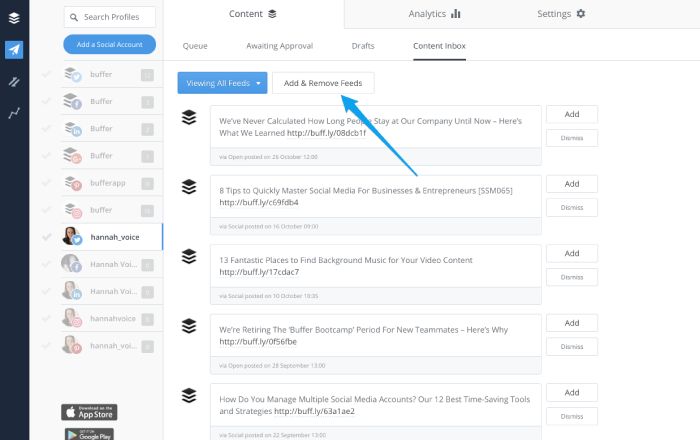Open the http://buff.ly/0f56fbe link
The height and width of the screenshot is (440, 700).
click(x=258, y=342)
